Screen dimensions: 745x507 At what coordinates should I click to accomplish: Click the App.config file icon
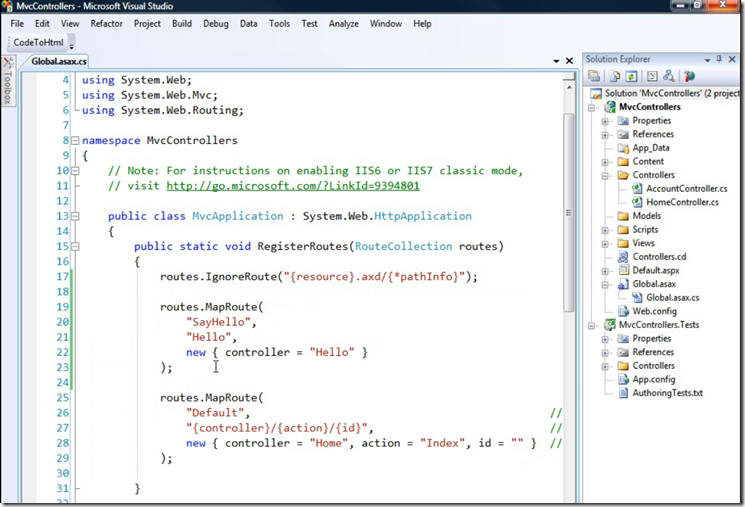[x=623, y=379]
